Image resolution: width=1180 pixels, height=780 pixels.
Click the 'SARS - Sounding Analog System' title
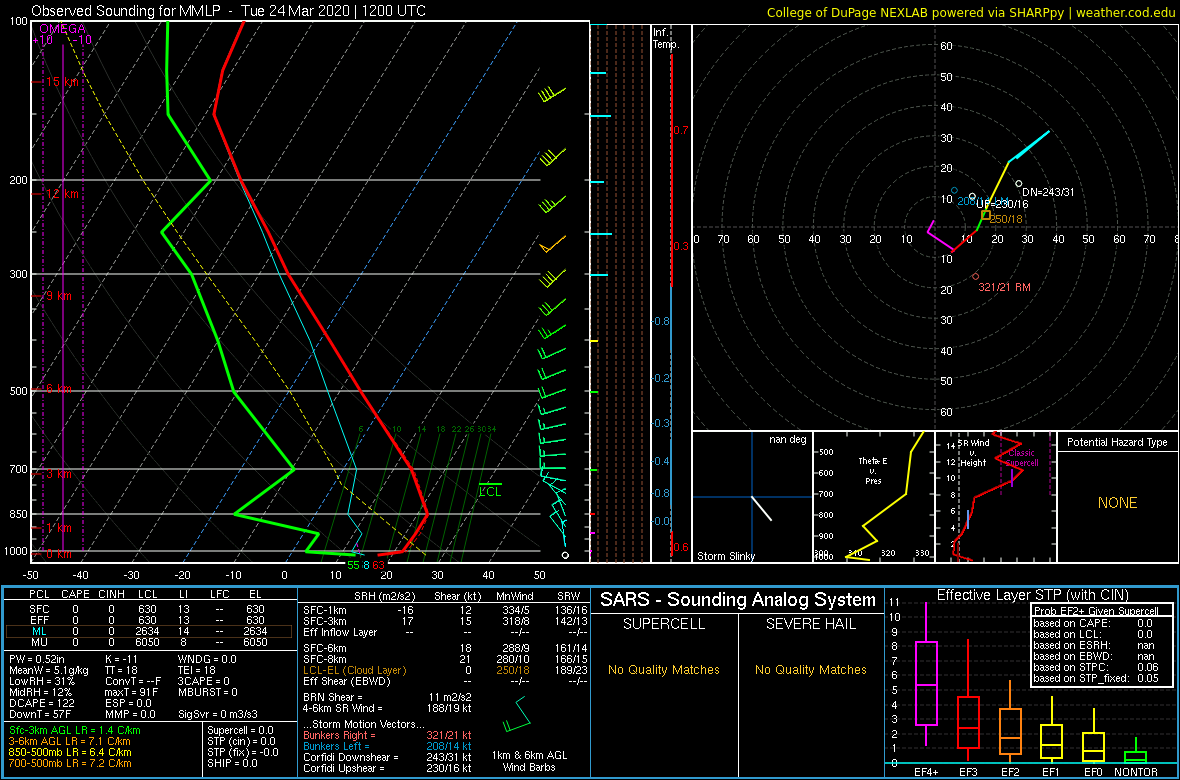coord(738,600)
